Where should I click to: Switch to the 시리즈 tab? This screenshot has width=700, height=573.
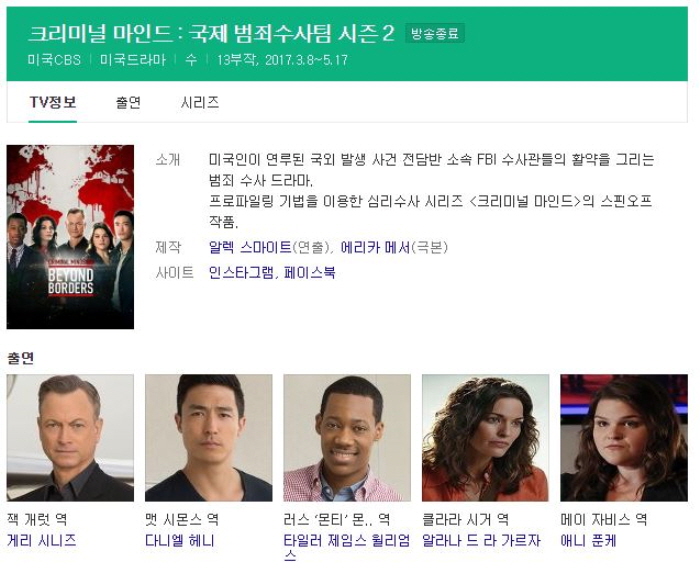tap(200, 103)
